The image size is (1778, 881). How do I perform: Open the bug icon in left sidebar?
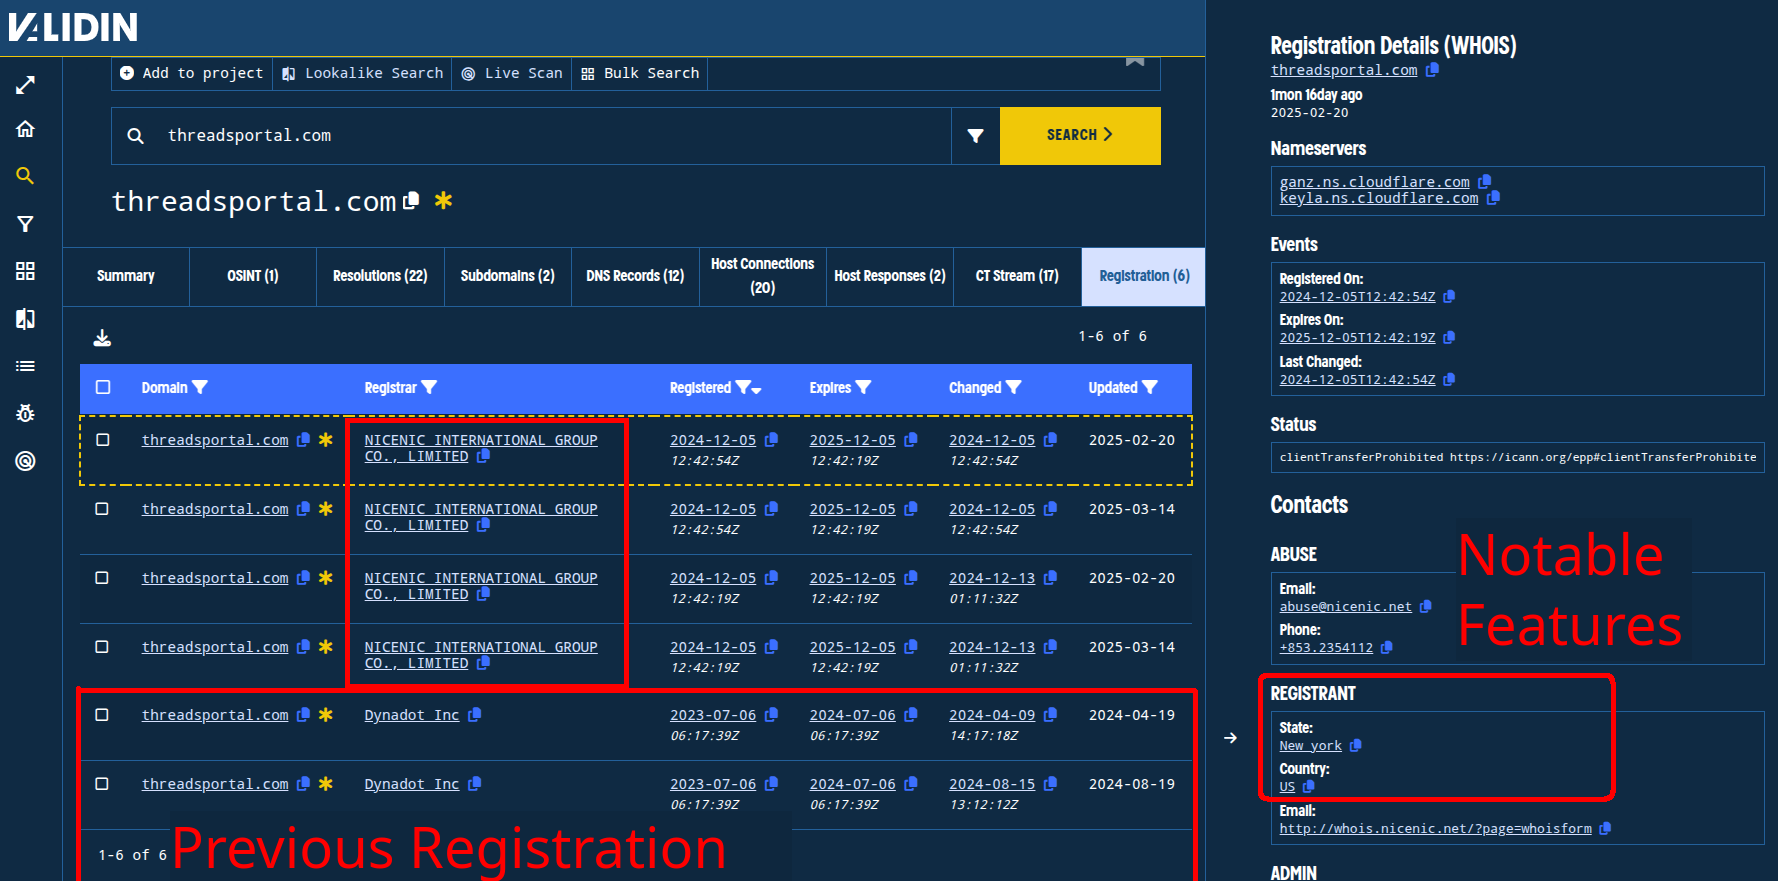[x=25, y=413]
